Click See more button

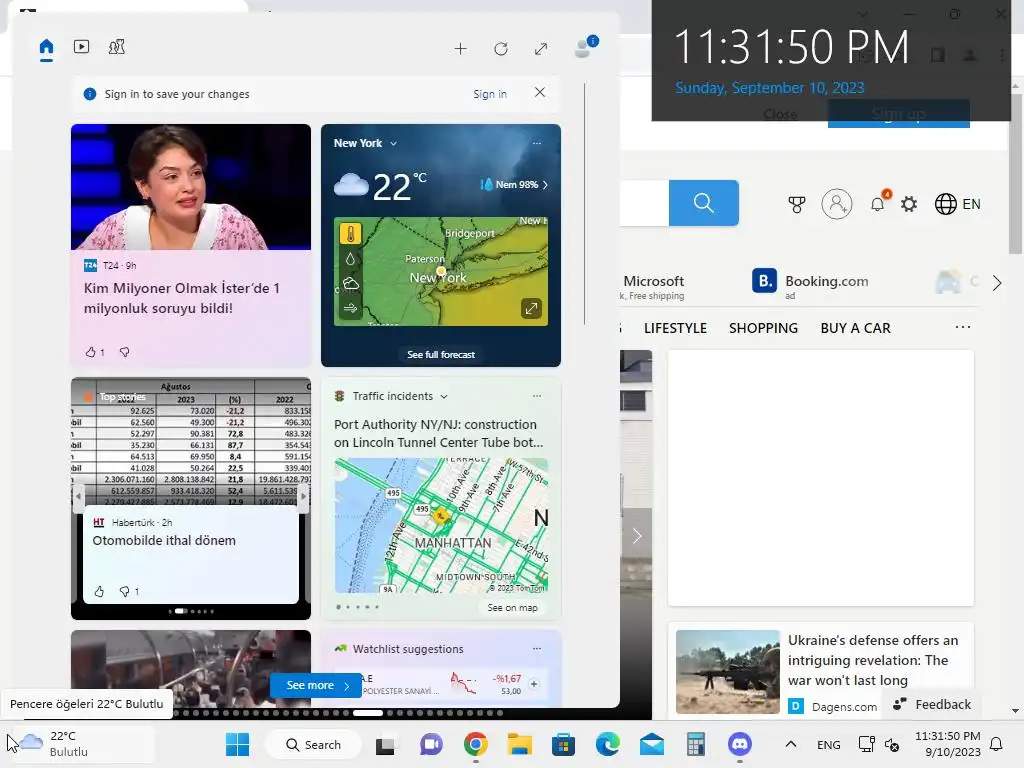(316, 685)
